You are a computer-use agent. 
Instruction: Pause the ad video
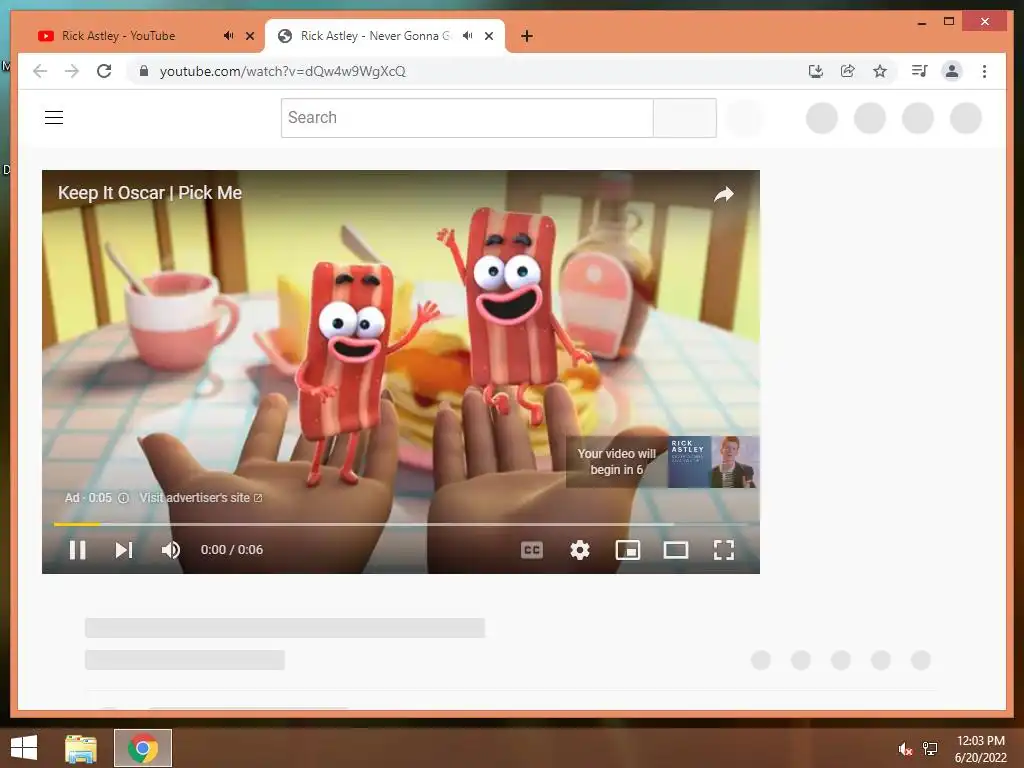[77, 550]
